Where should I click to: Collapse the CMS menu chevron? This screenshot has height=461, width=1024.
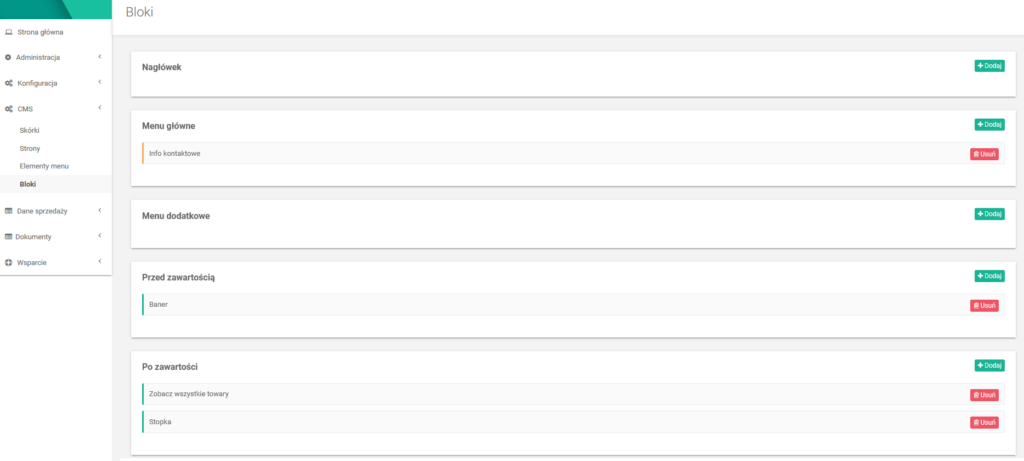[99, 109]
